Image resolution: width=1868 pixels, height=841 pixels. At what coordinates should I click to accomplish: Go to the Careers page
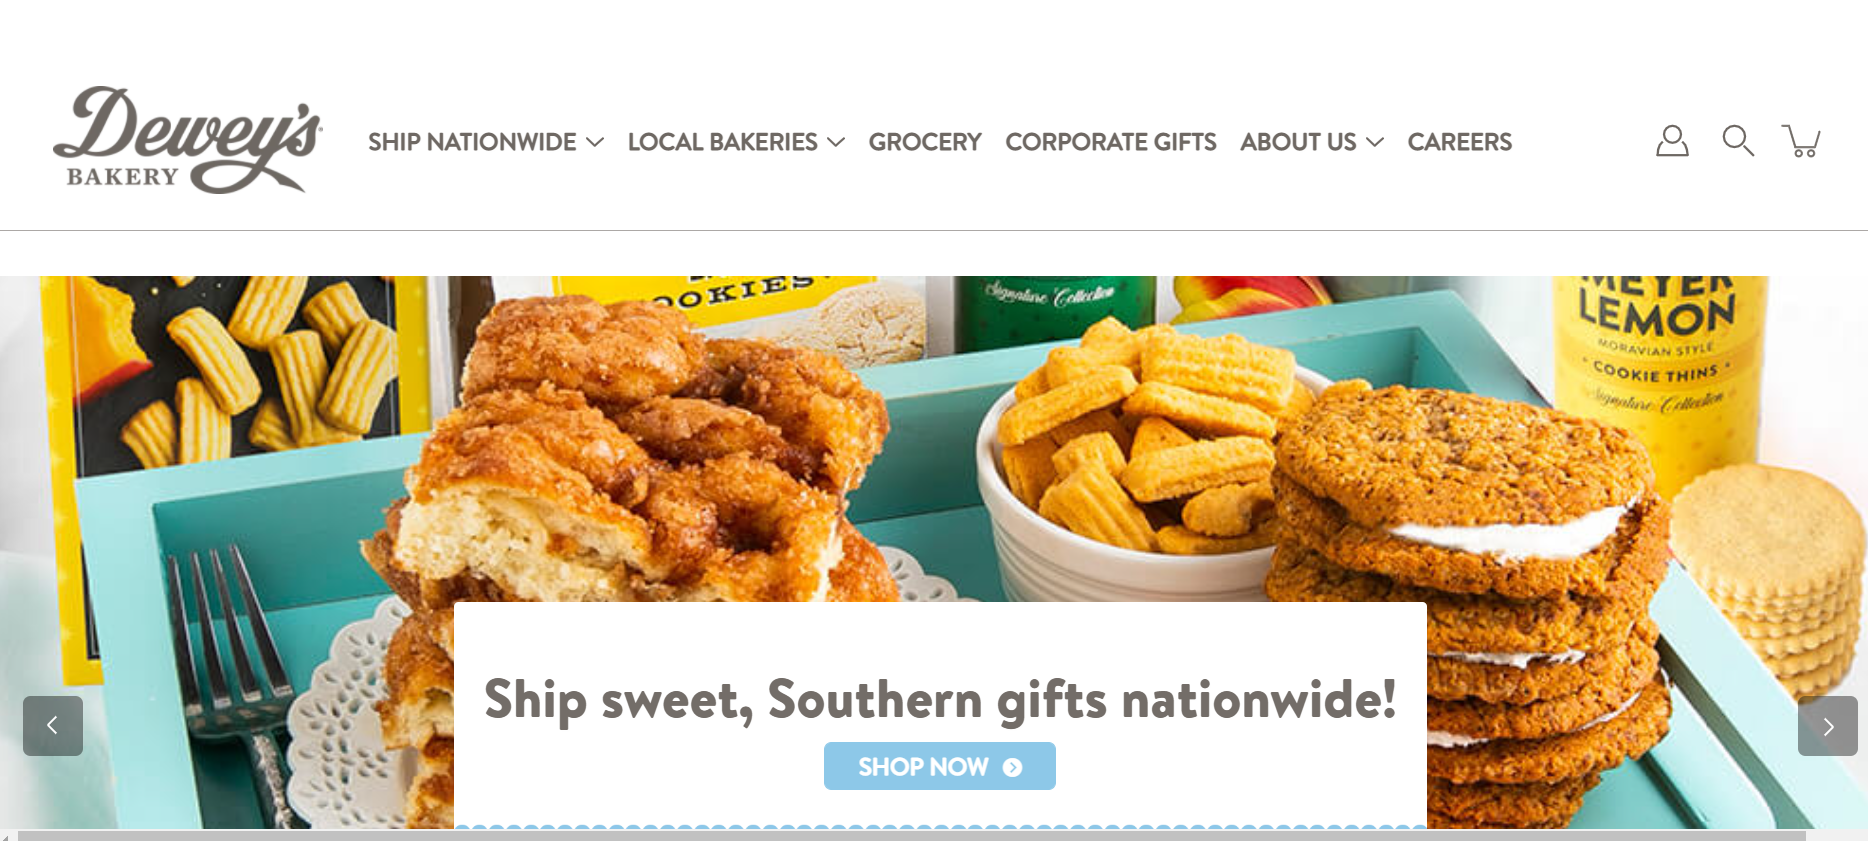click(1459, 142)
